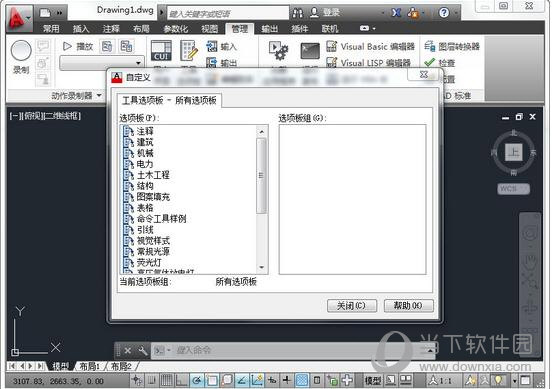Switch to the 布局2 layout tab
This screenshot has height=389, width=552.
pos(121,366)
